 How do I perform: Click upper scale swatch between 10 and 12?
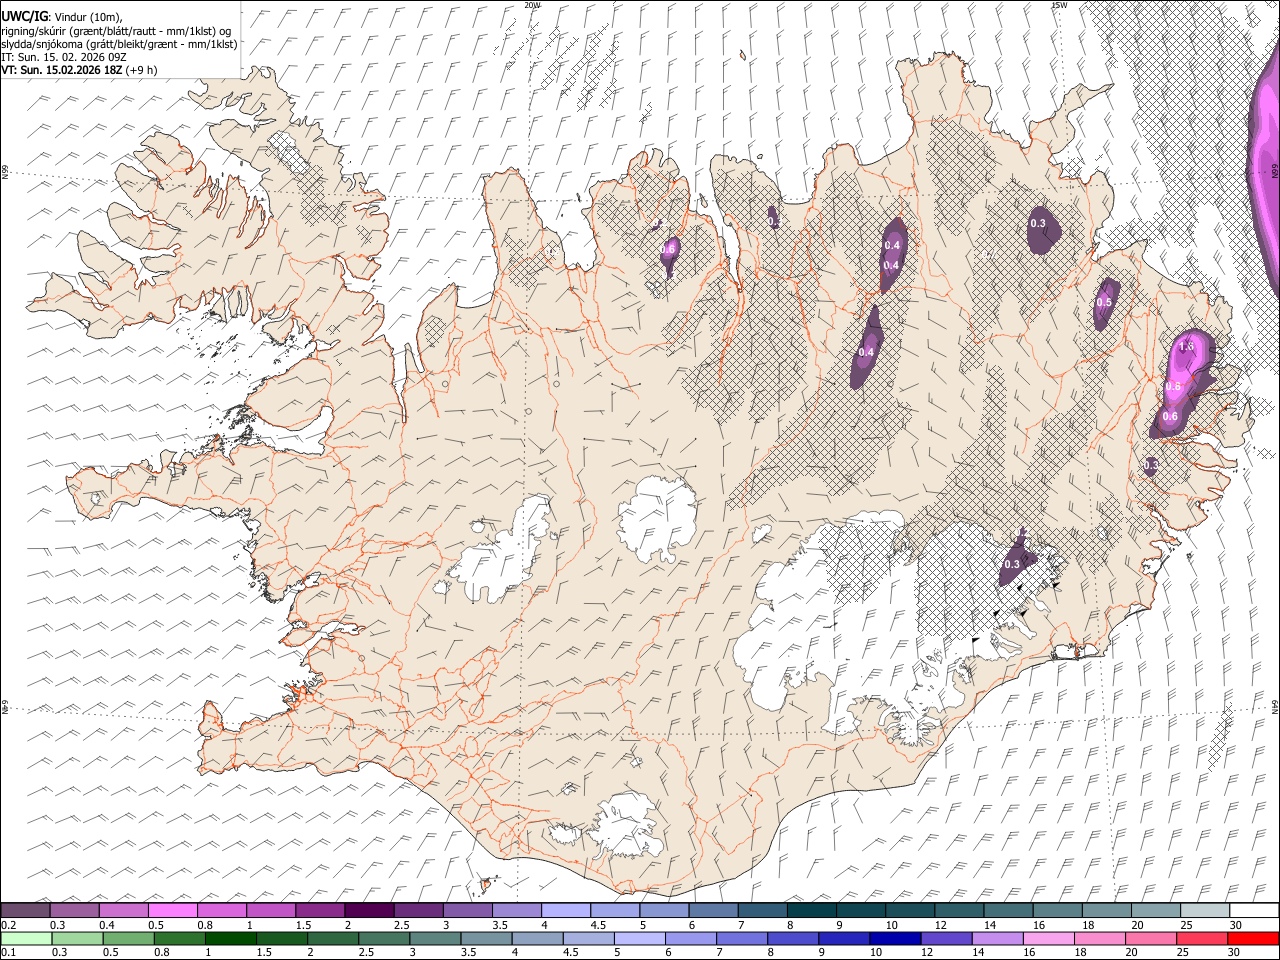(x=910, y=910)
